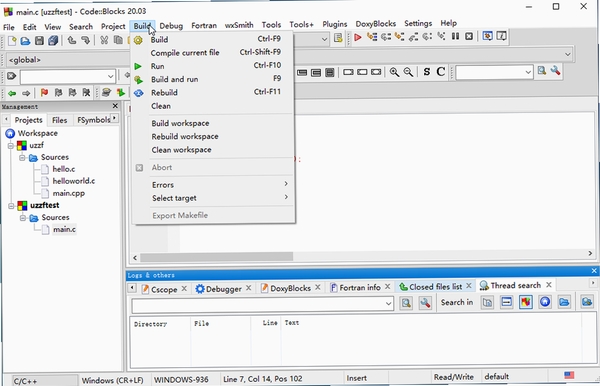The width and height of the screenshot is (600, 386).
Task: Select main.cpp under uzzf Sources
Action: 69,193
